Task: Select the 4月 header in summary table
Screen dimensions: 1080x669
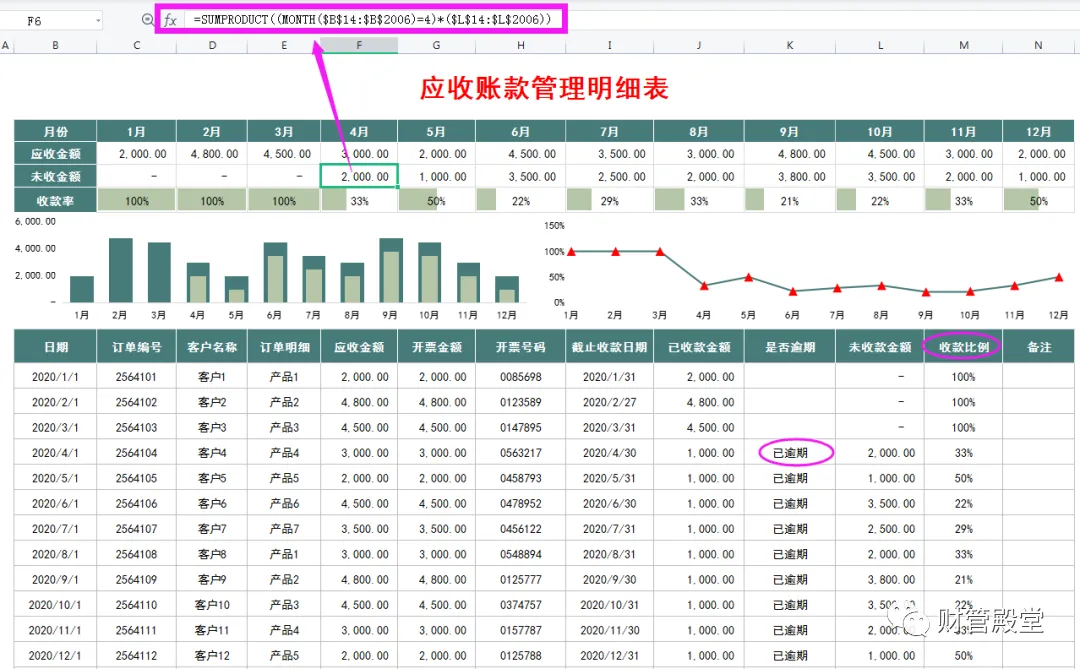Action: 359,131
